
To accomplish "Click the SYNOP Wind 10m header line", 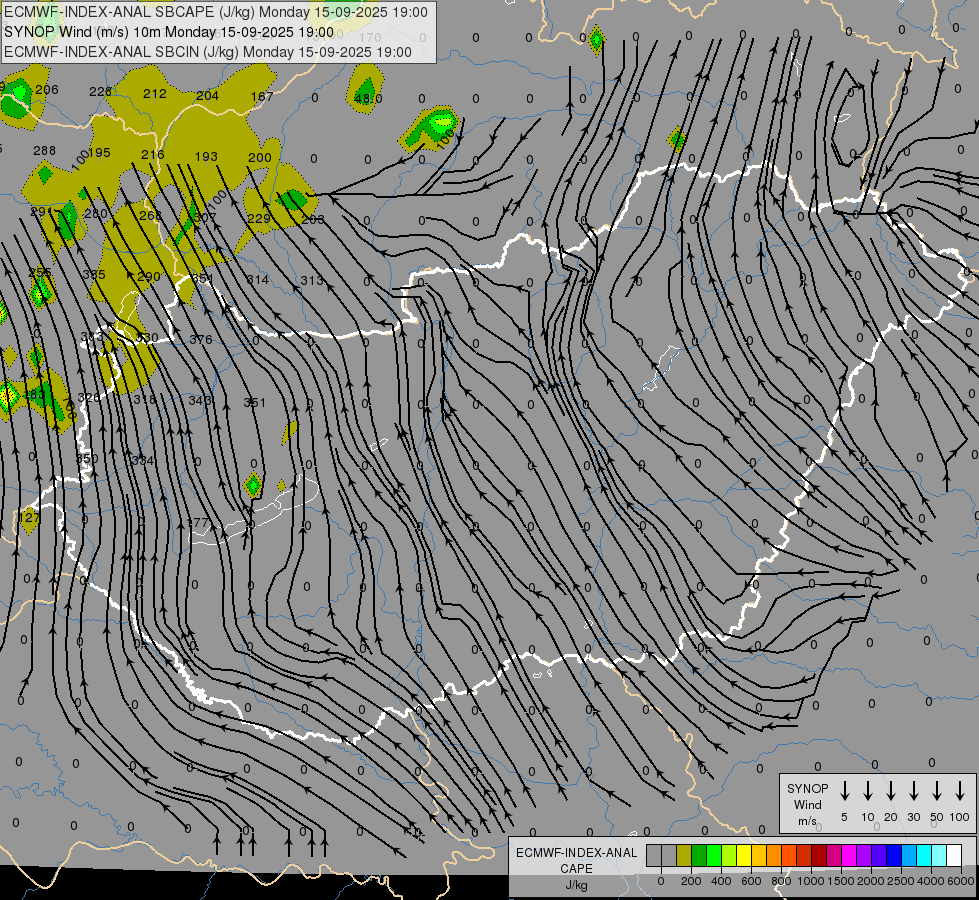I will coord(169,32).
